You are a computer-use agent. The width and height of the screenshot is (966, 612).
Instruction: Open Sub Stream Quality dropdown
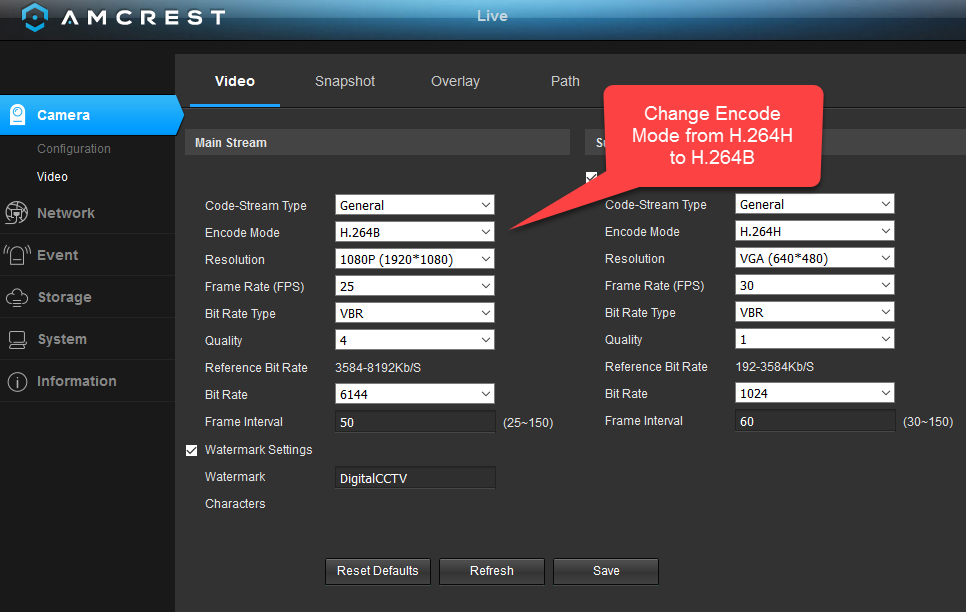tap(814, 340)
